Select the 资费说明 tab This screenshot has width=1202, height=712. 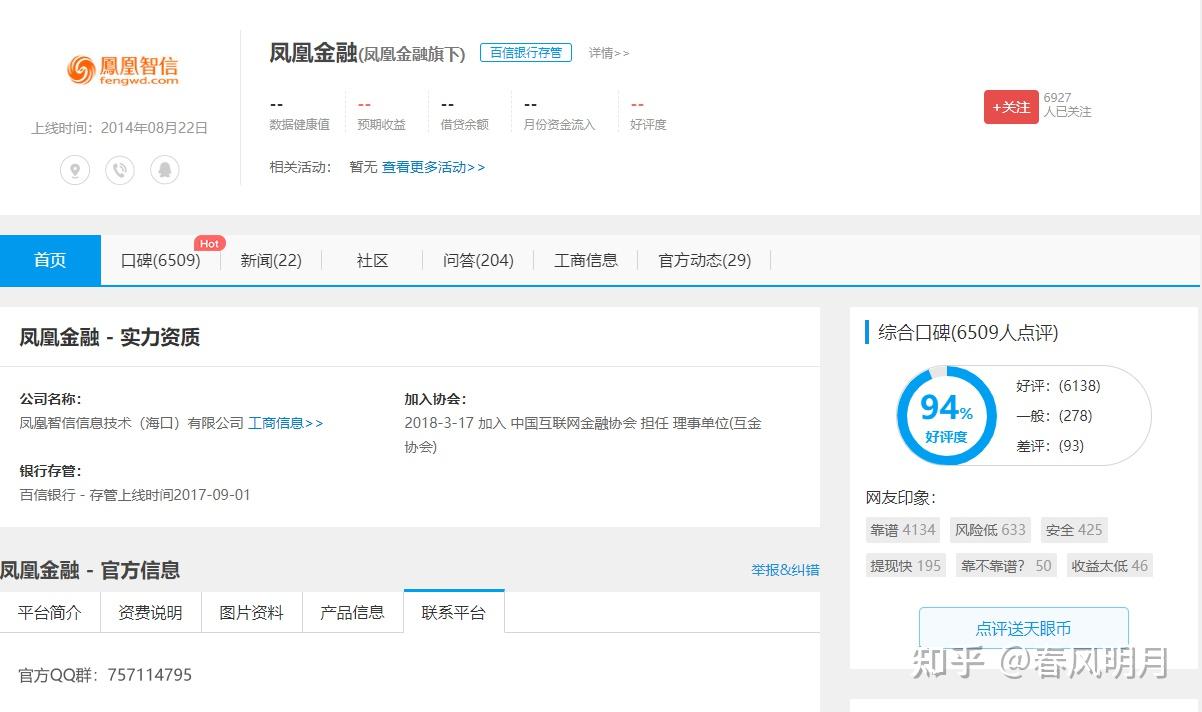click(x=151, y=612)
